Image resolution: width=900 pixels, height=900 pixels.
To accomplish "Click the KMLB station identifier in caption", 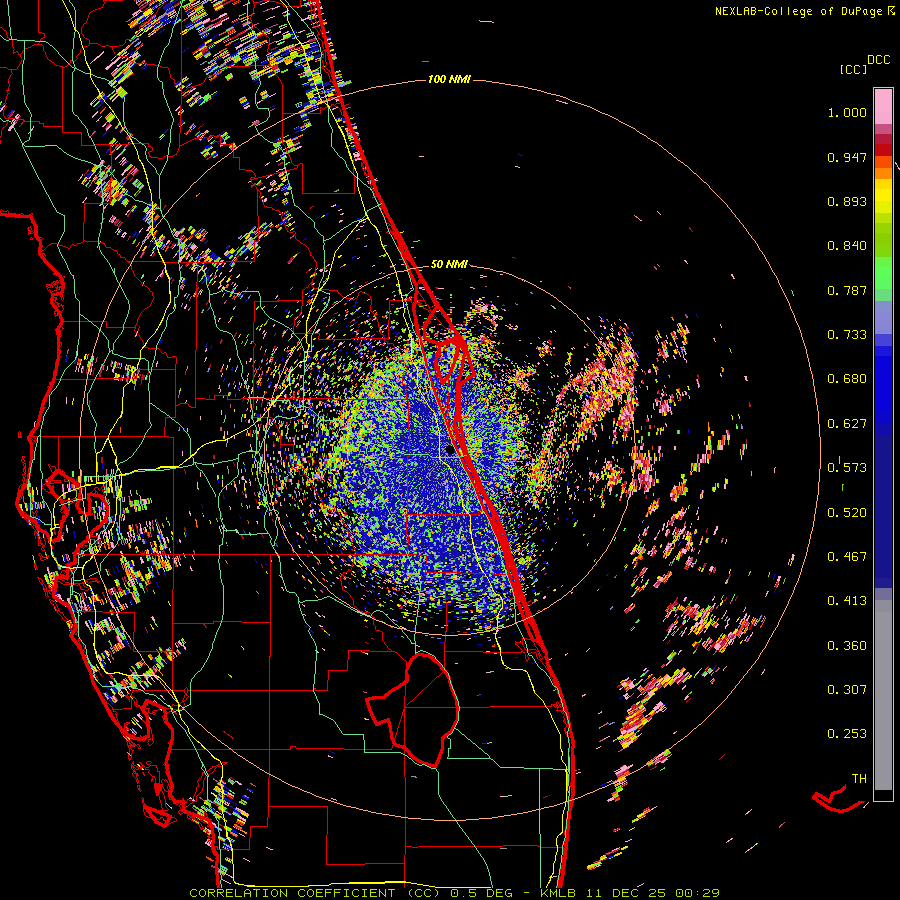I will [558, 893].
